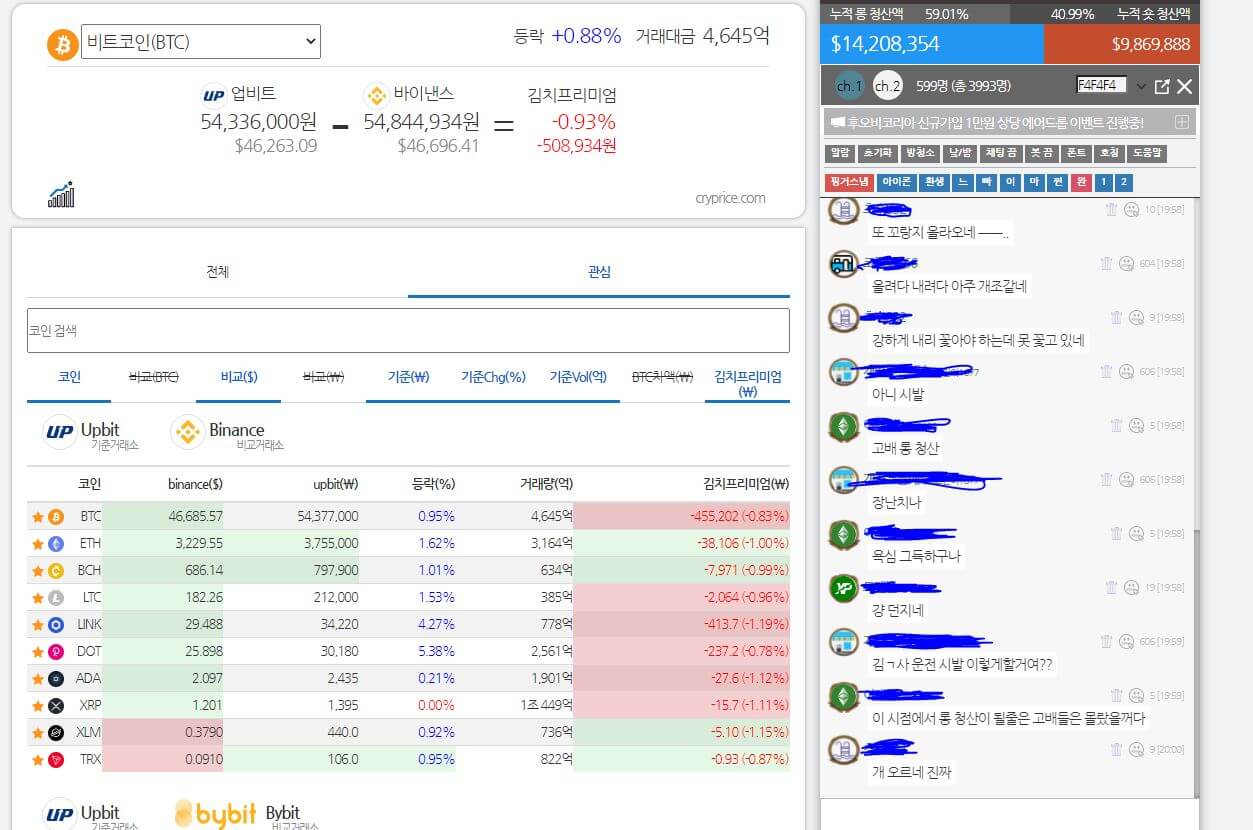Click the blue long liquidation $14,208,354 bar
The image size is (1253, 830).
[932, 44]
